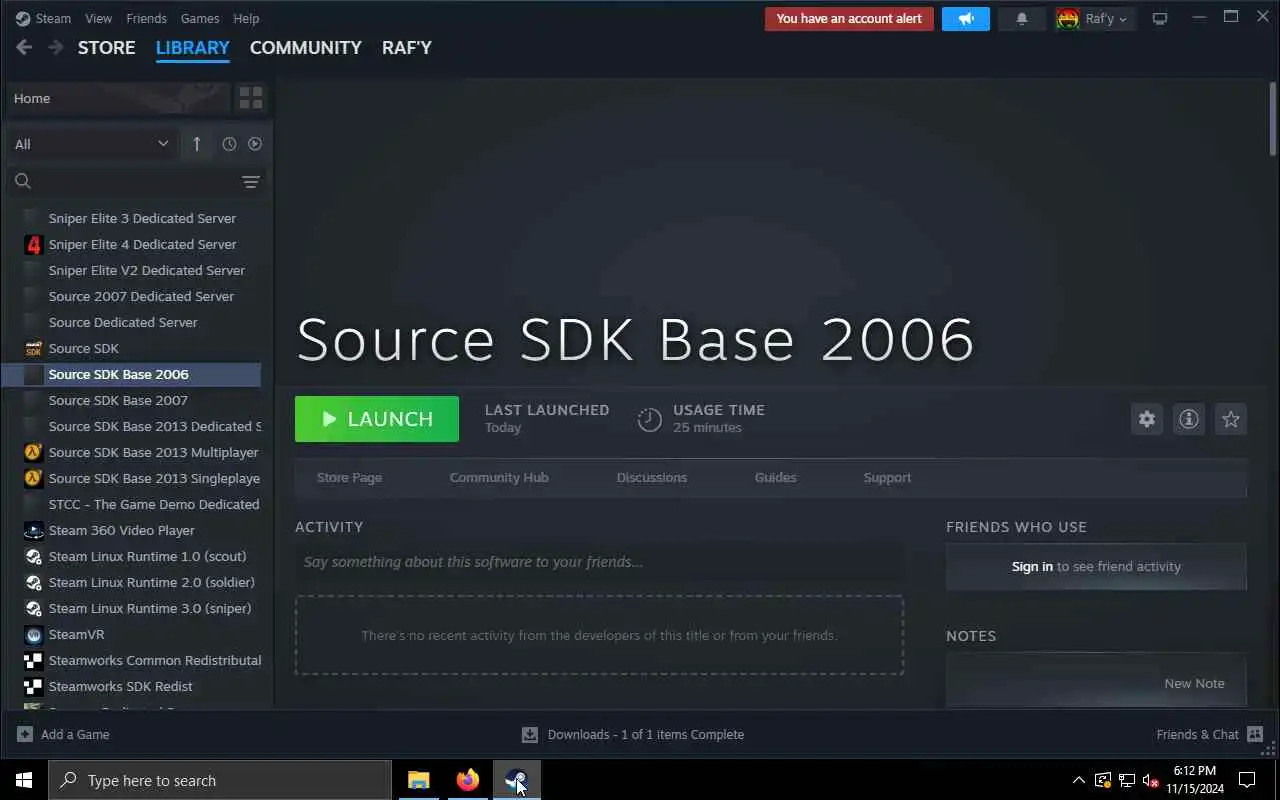Open the Raf'y account dropdown

[1106, 18]
